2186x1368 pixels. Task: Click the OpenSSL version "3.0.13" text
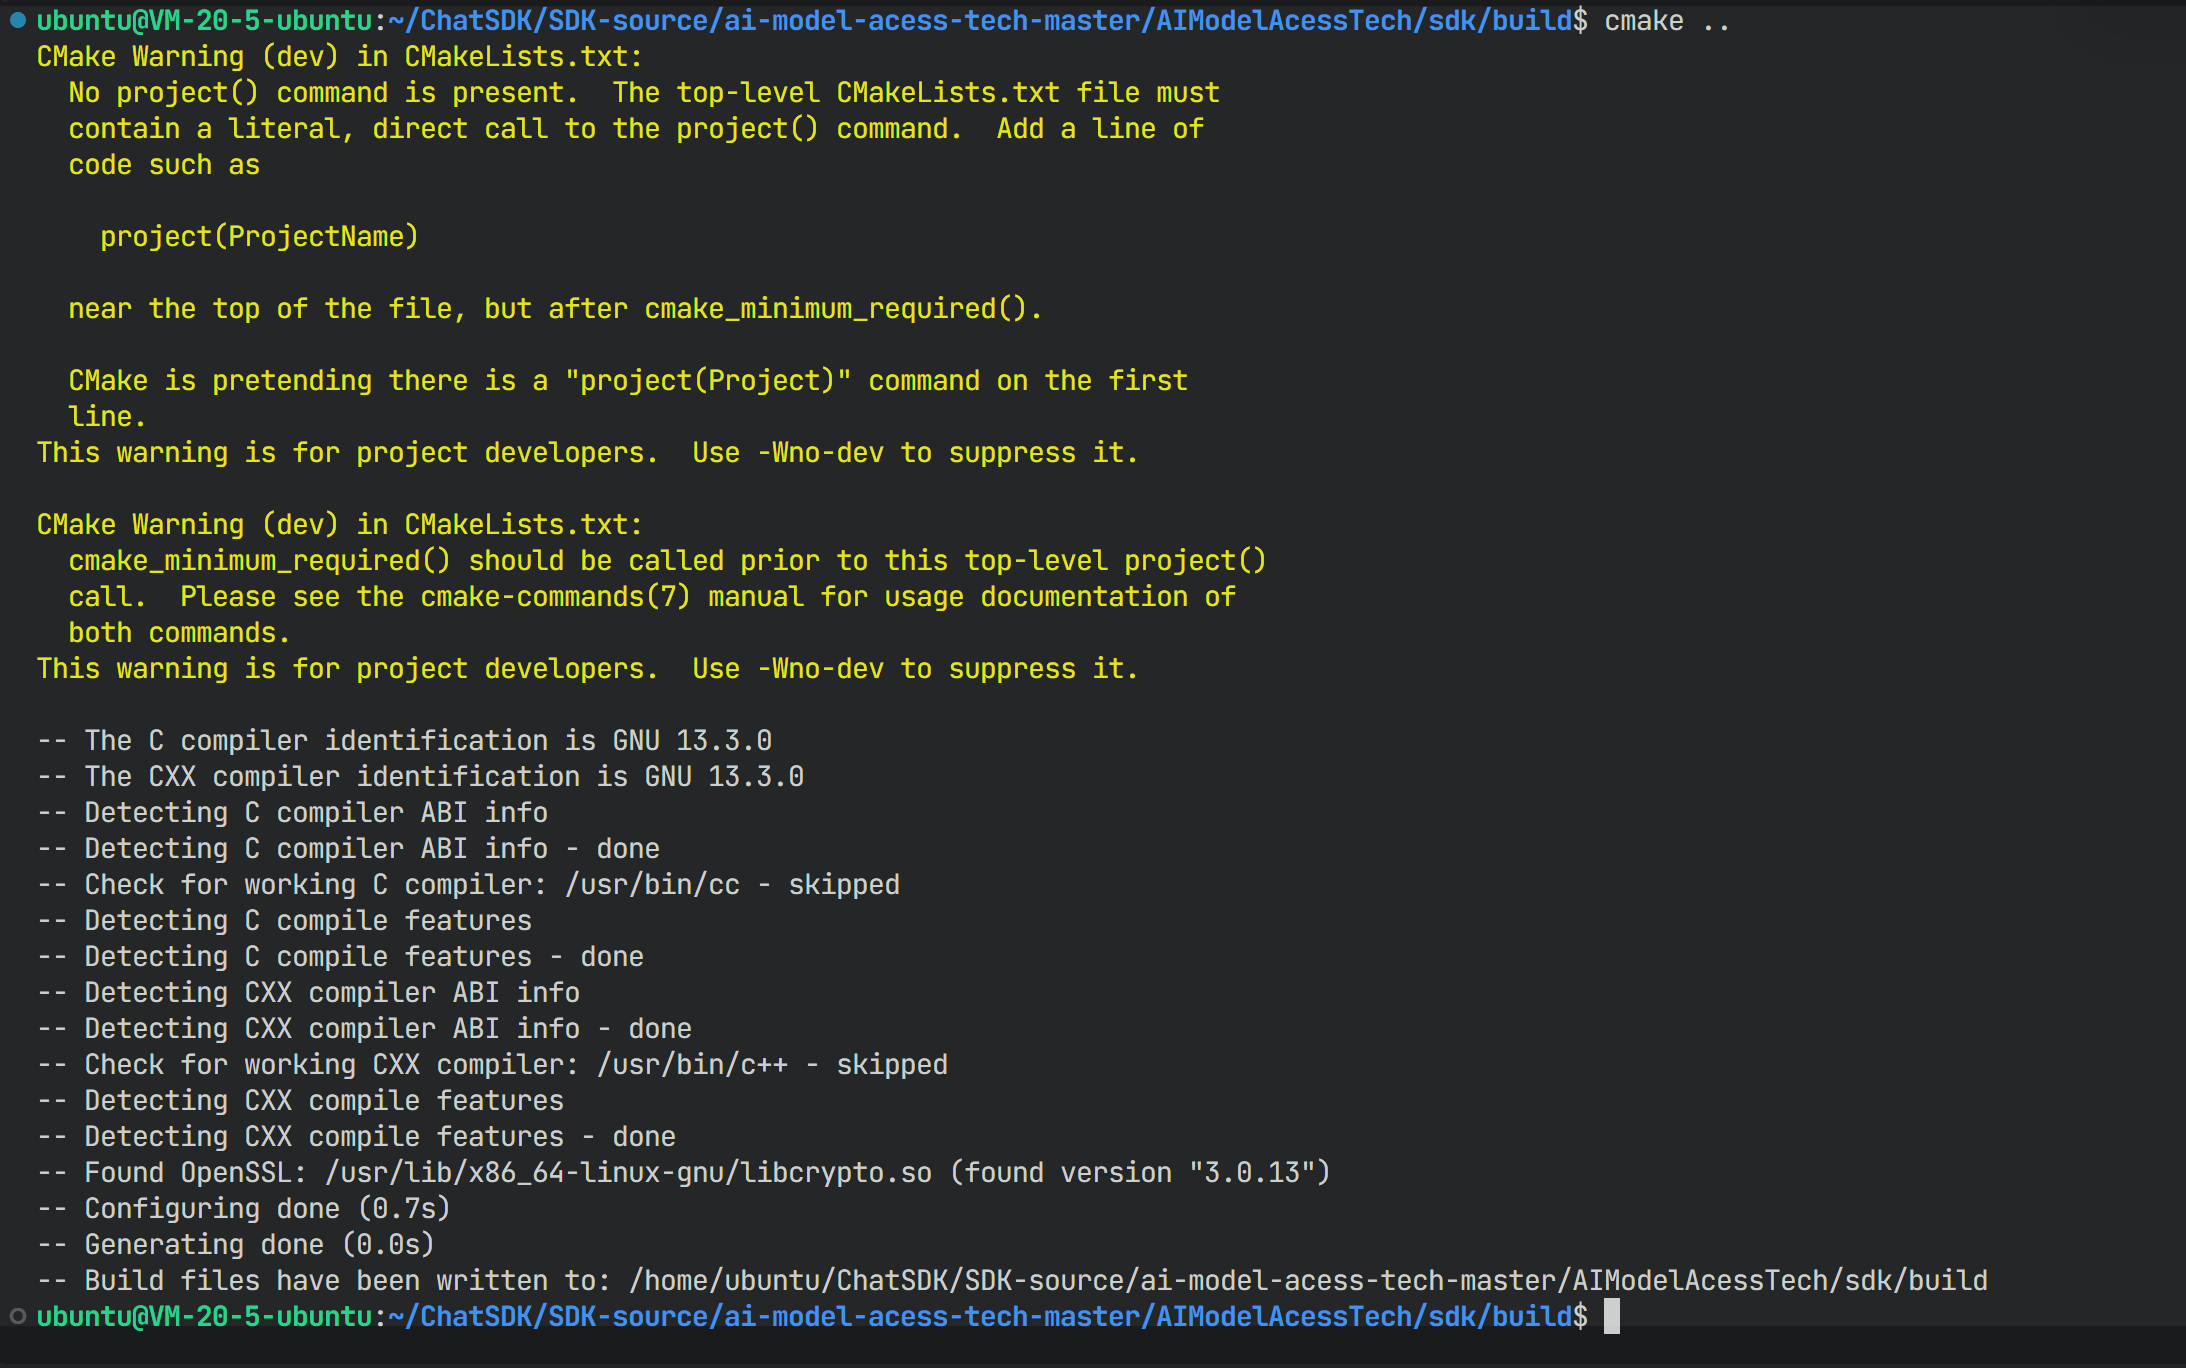[x=1250, y=1173]
